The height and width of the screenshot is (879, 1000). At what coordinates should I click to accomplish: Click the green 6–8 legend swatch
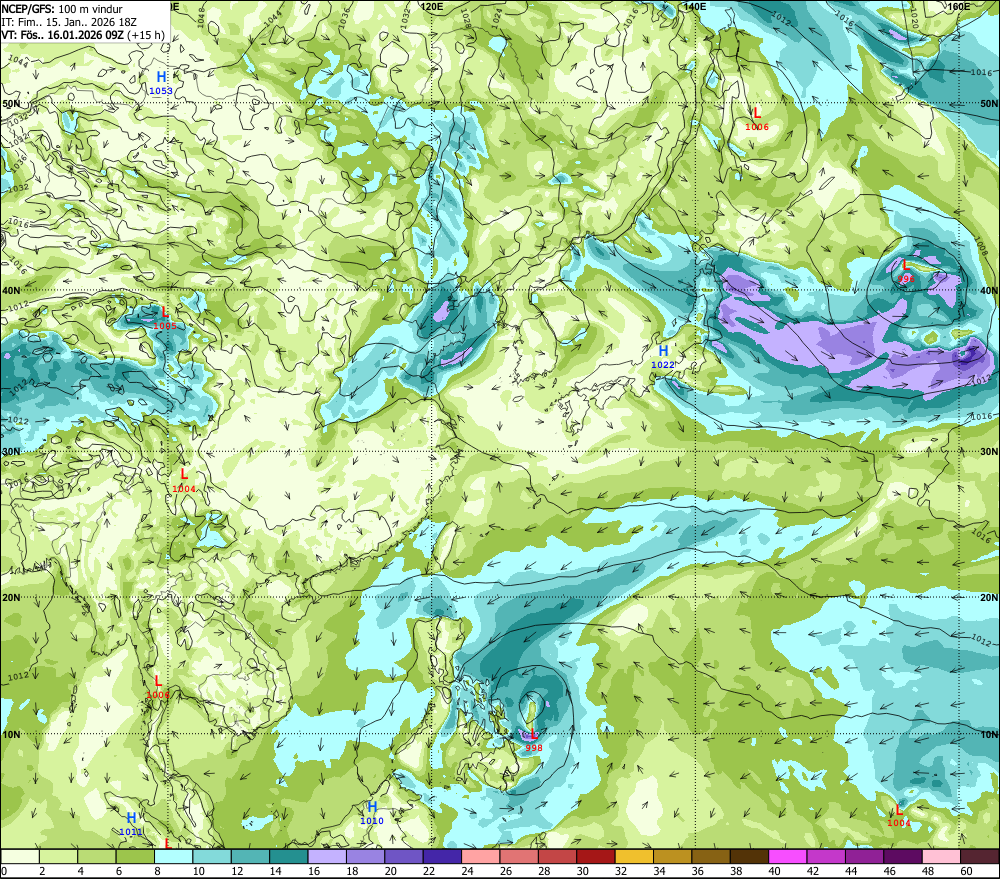[135, 856]
